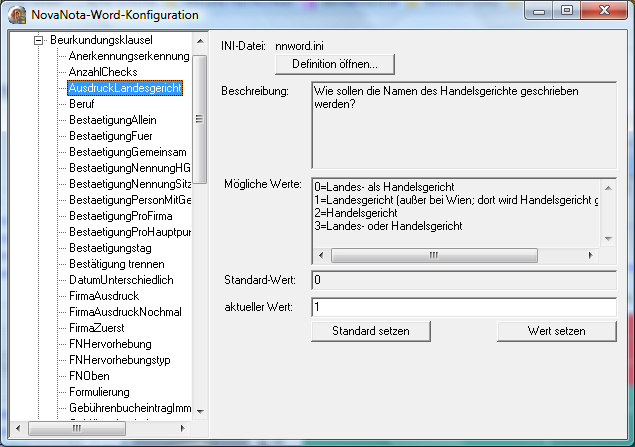Click tree horizontal scrollbar right arrow
This screenshot has height=447, width=635.
pyautogui.click(x=183, y=428)
